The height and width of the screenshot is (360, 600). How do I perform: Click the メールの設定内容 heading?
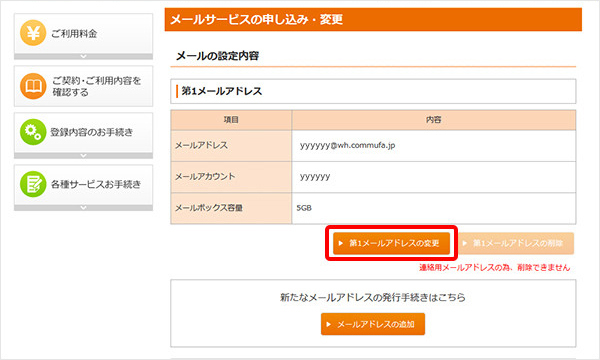[x=217, y=56]
